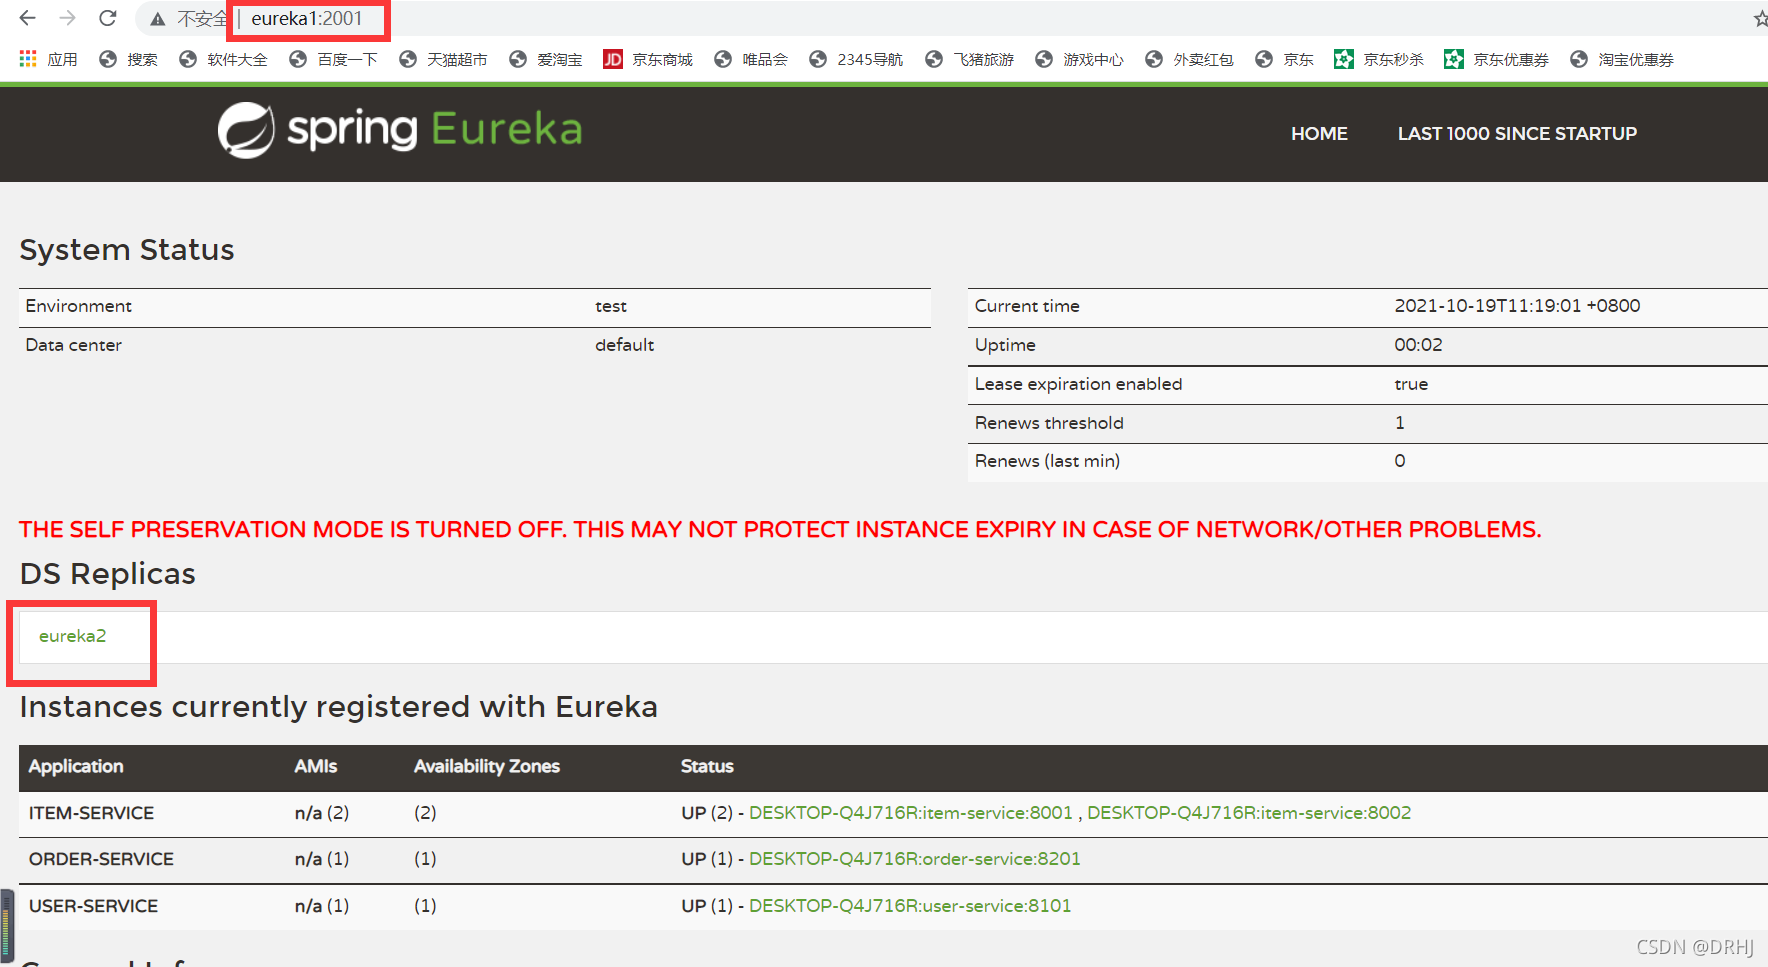Image resolution: width=1768 pixels, height=967 pixels.
Task: Open the 淘宝优惠券 bookmark
Action: 1622,59
